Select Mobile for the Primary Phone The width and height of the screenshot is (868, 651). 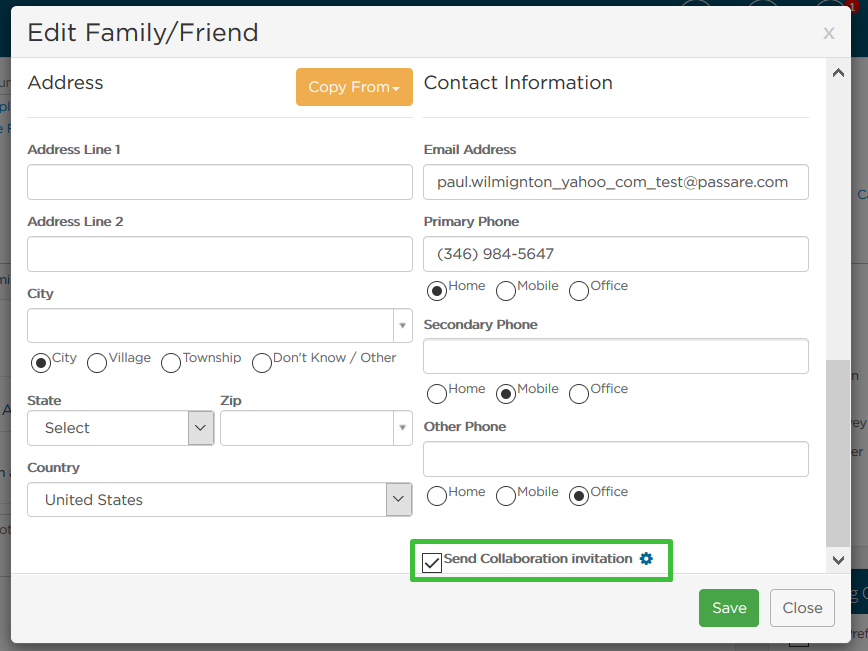coord(505,290)
